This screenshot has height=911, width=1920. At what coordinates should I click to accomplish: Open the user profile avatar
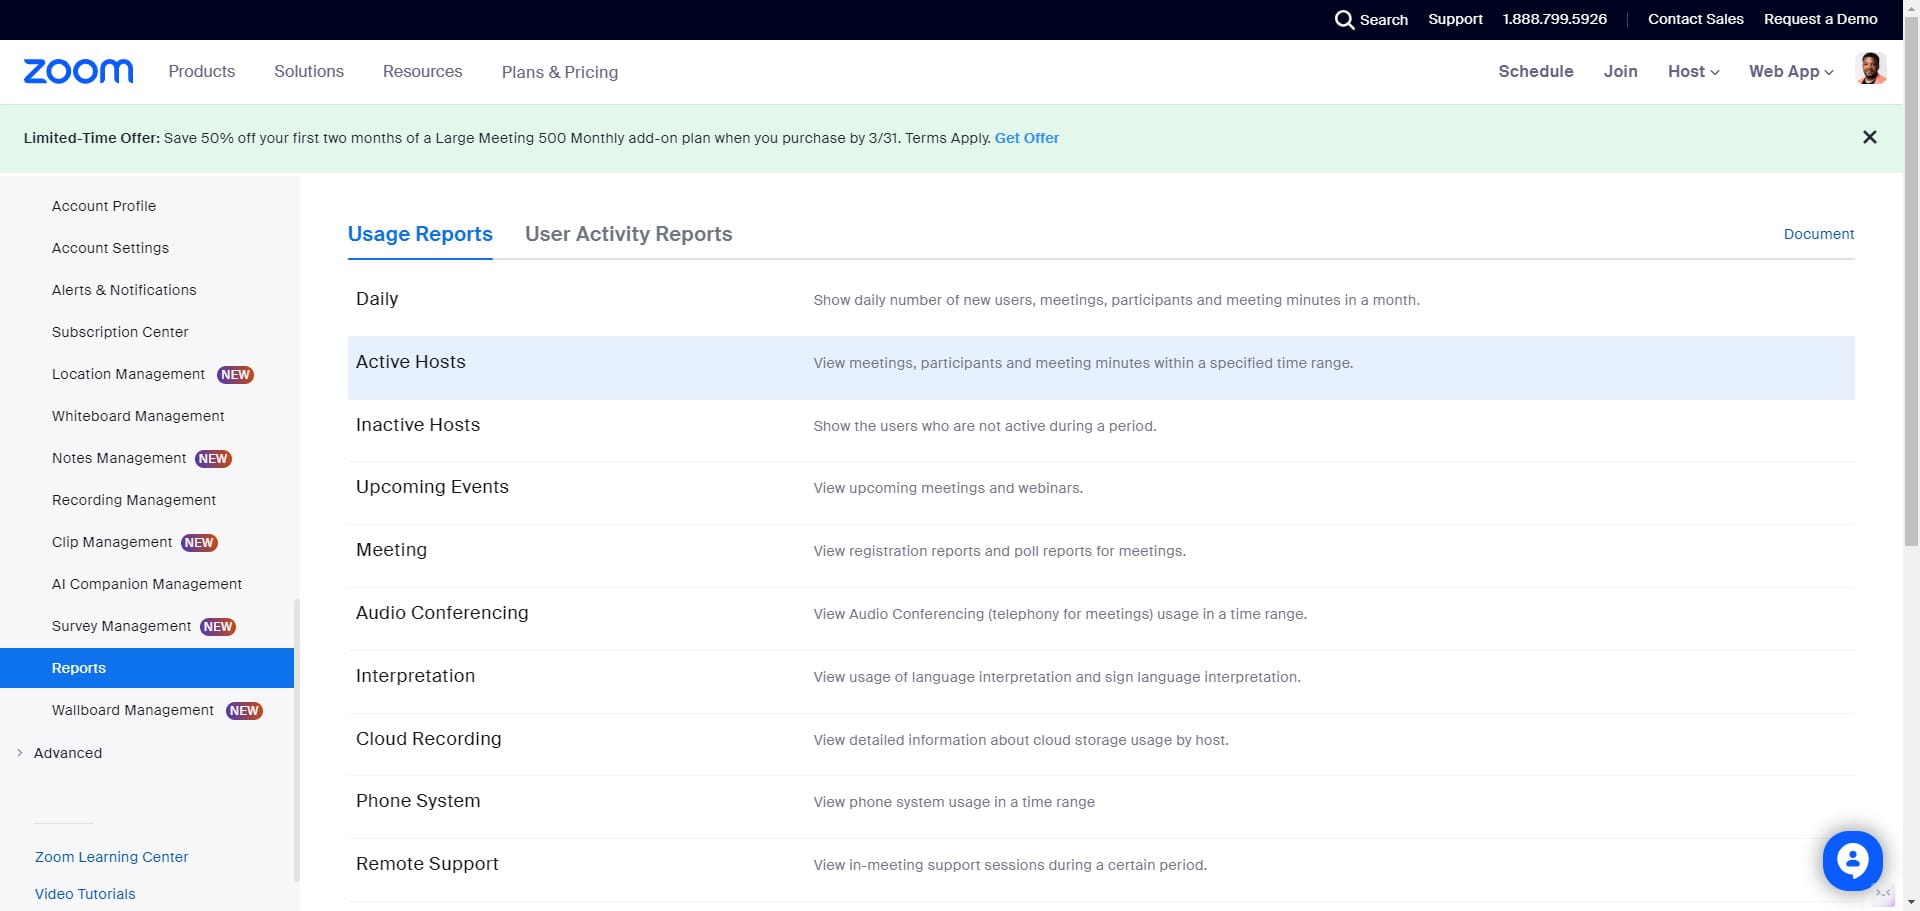(x=1870, y=70)
